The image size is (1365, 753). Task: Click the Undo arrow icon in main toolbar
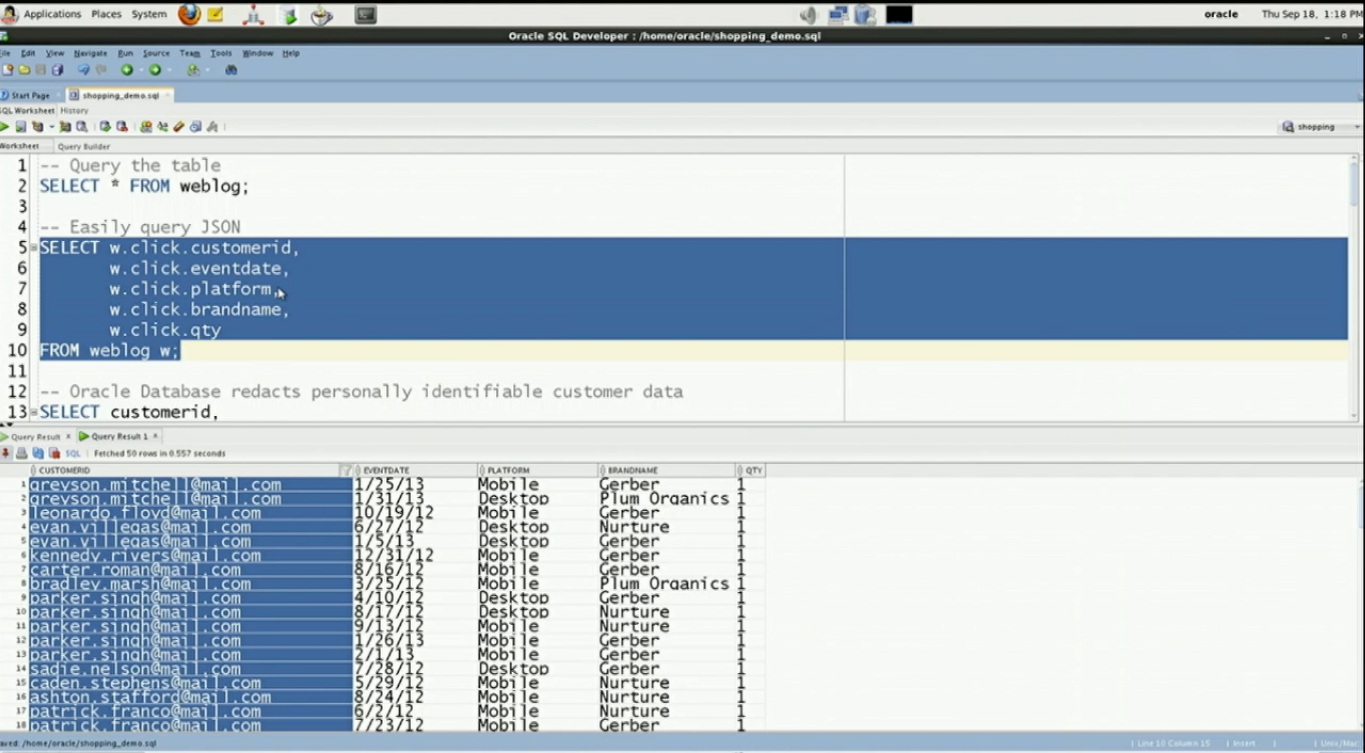coord(83,70)
